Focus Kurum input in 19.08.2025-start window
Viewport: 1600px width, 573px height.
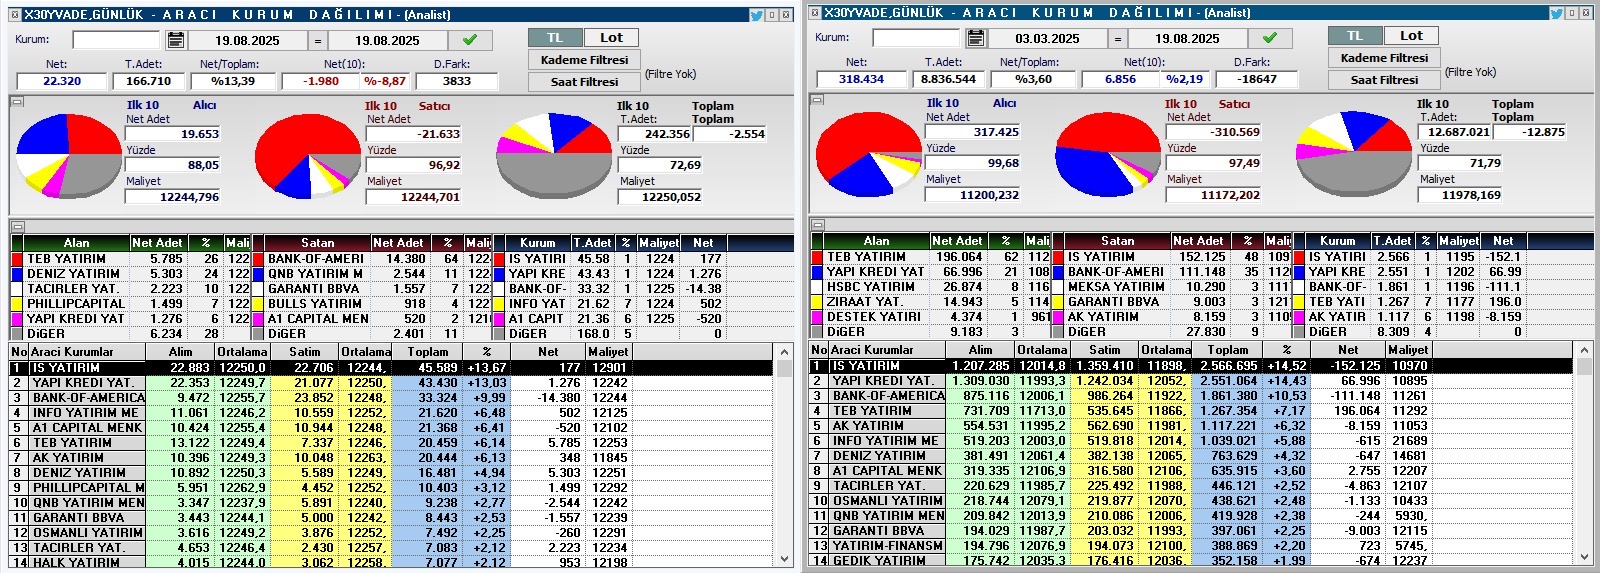pyautogui.click(x=116, y=40)
